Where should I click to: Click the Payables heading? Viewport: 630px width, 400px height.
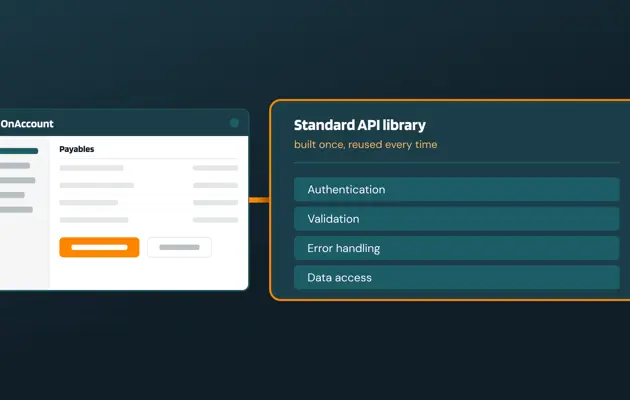(77, 149)
